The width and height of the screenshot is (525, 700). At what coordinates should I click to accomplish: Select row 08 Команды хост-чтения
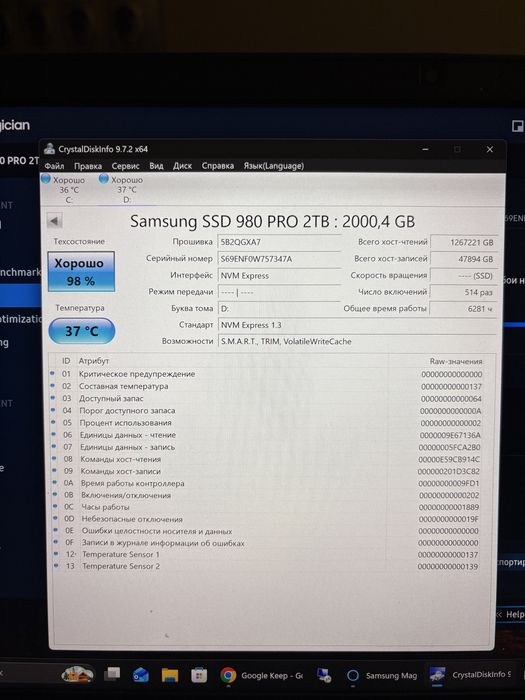(266, 459)
